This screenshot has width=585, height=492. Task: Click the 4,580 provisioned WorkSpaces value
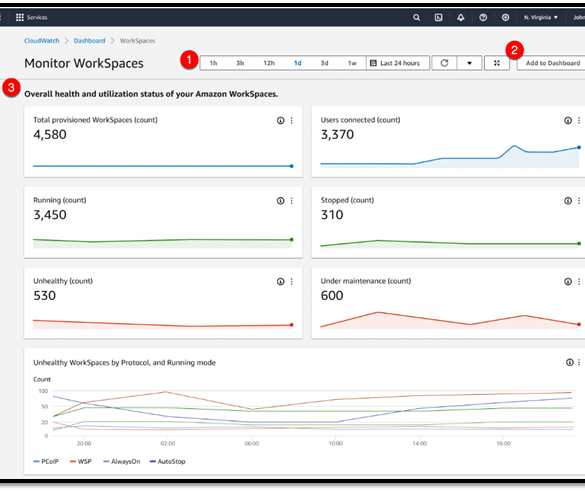coord(50,135)
